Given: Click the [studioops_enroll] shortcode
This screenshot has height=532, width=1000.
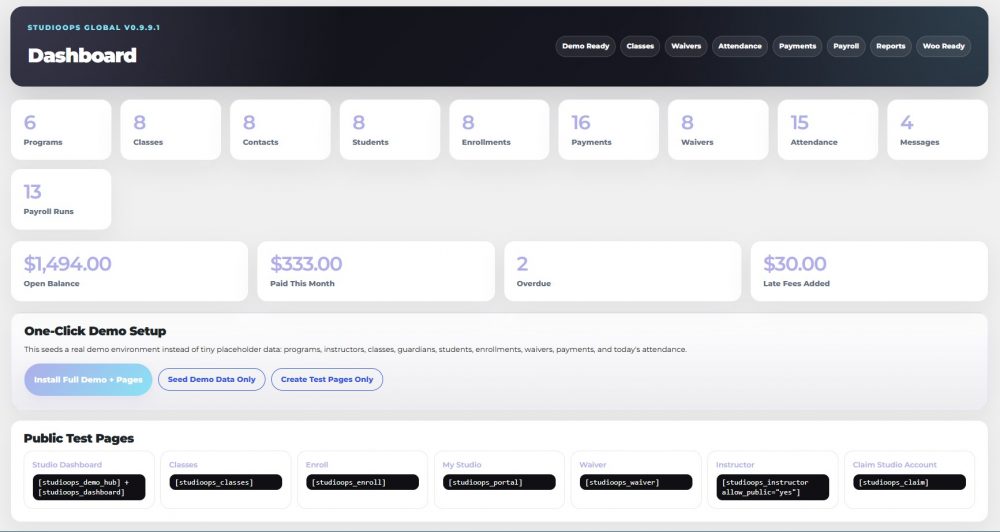Looking at the screenshot, I should click(362, 482).
